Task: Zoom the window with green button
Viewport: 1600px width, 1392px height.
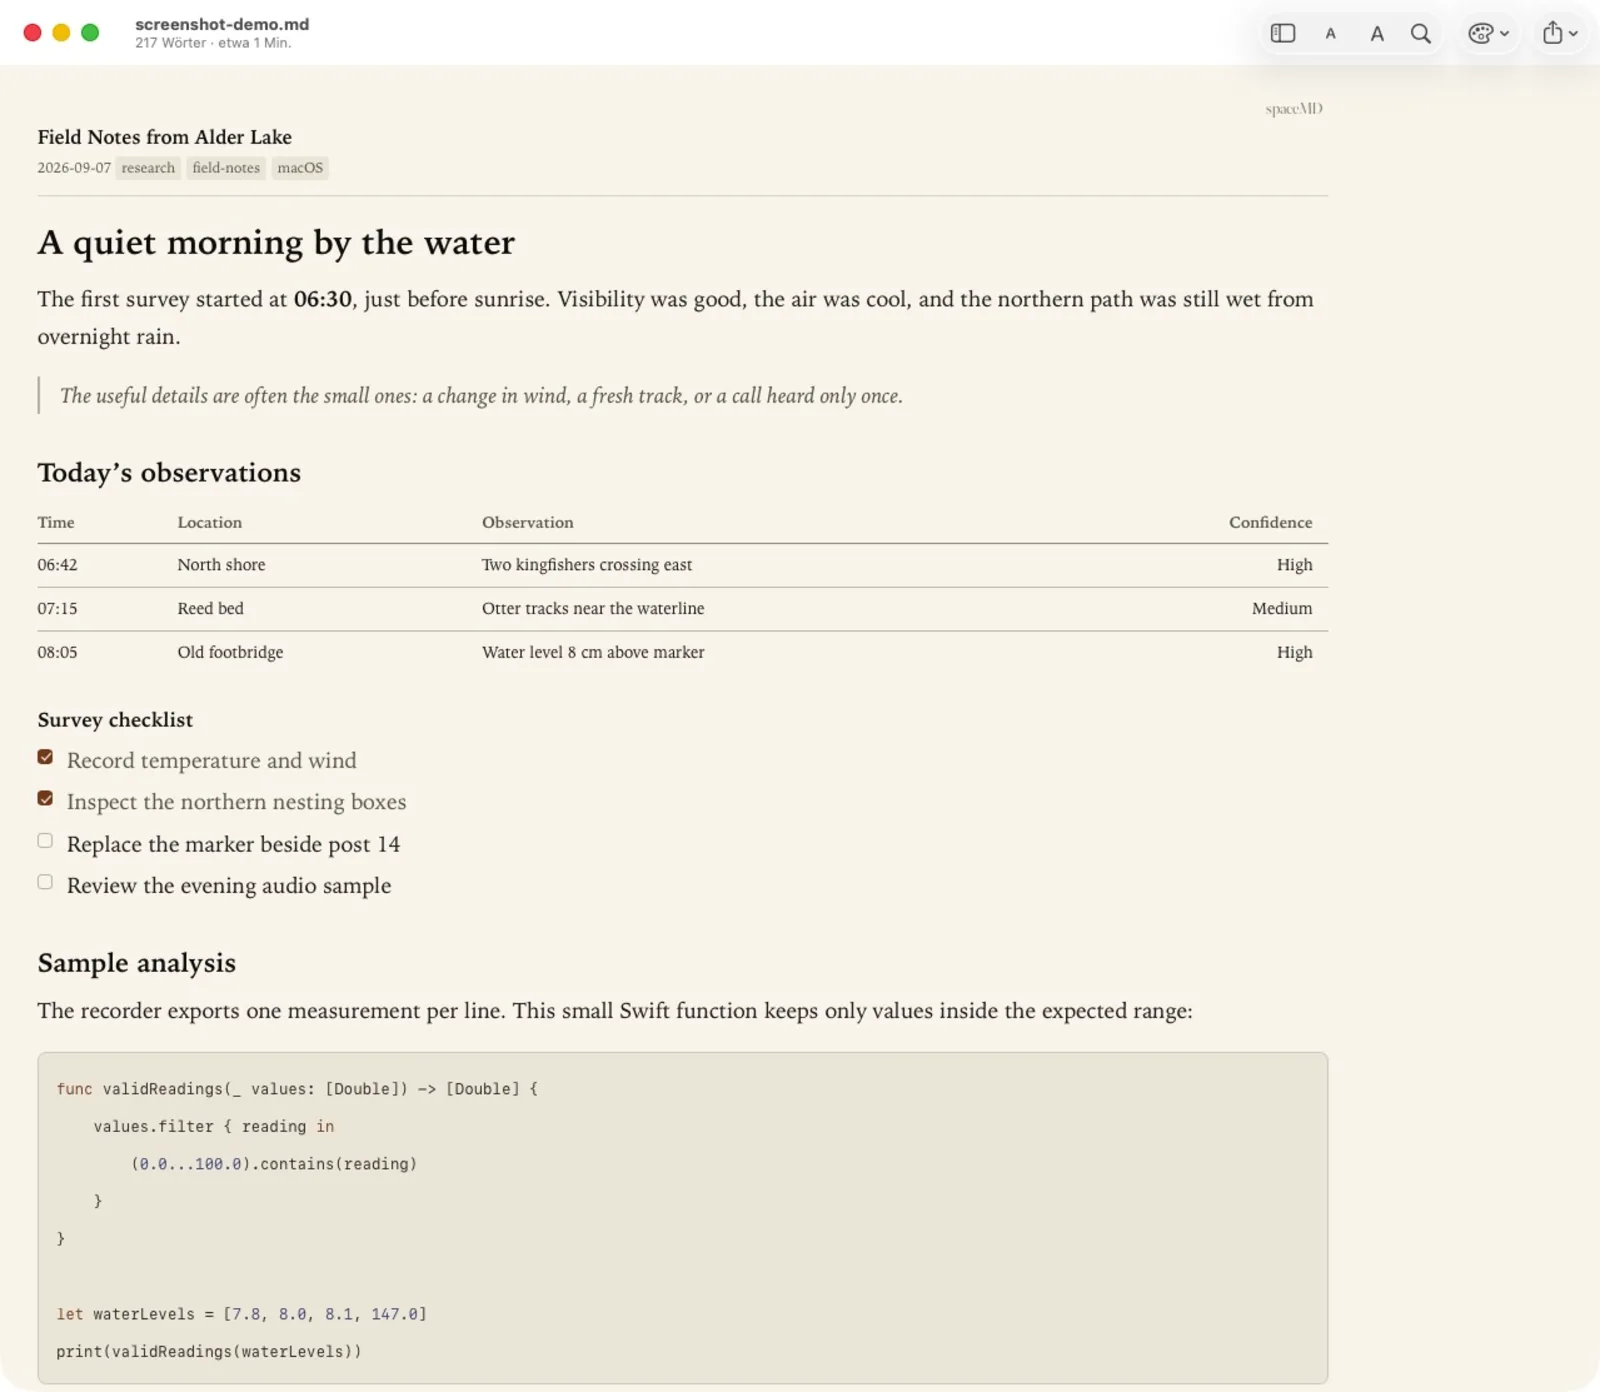Action: [x=90, y=32]
